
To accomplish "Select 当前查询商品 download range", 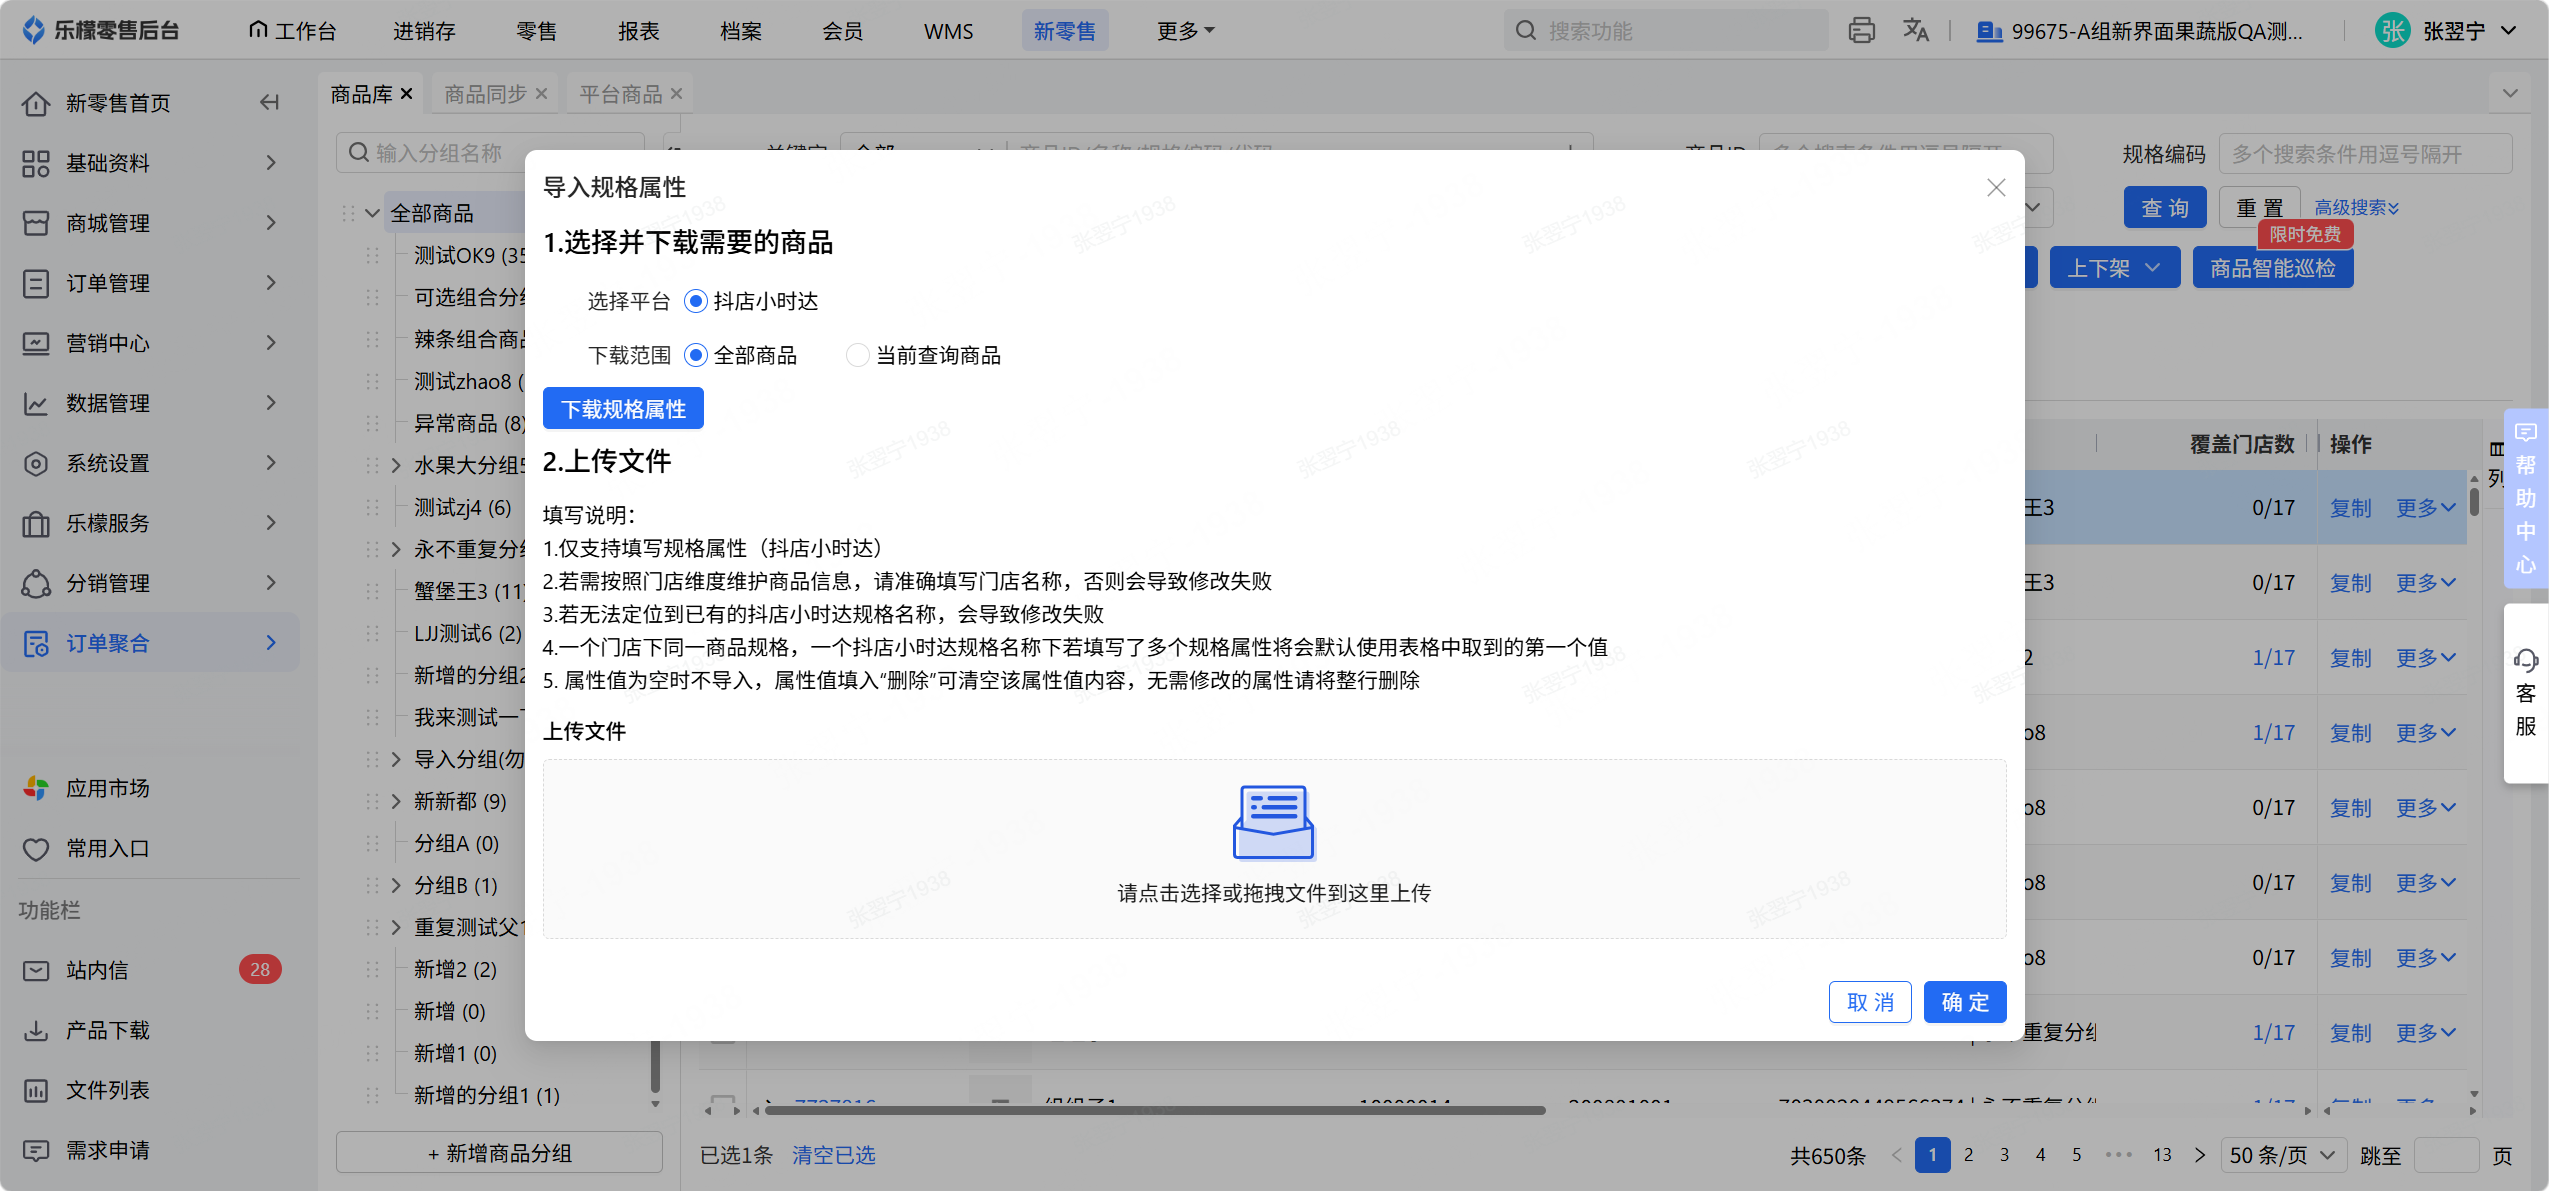I will (923, 356).
